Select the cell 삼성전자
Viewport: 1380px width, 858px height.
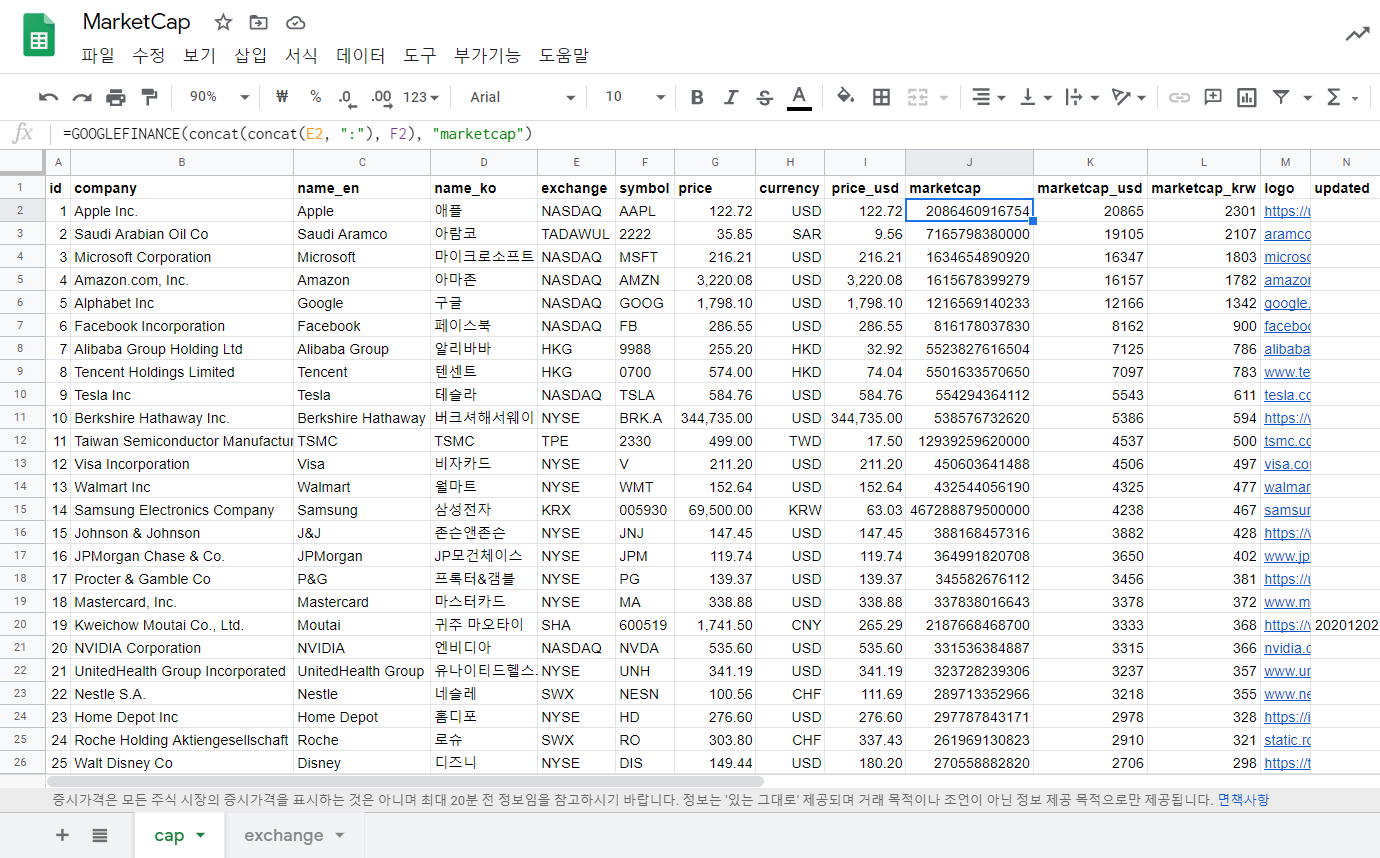point(484,510)
